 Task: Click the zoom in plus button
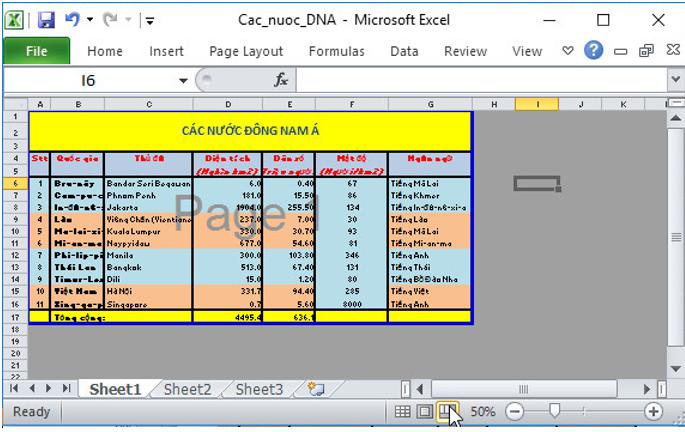click(x=654, y=411)
